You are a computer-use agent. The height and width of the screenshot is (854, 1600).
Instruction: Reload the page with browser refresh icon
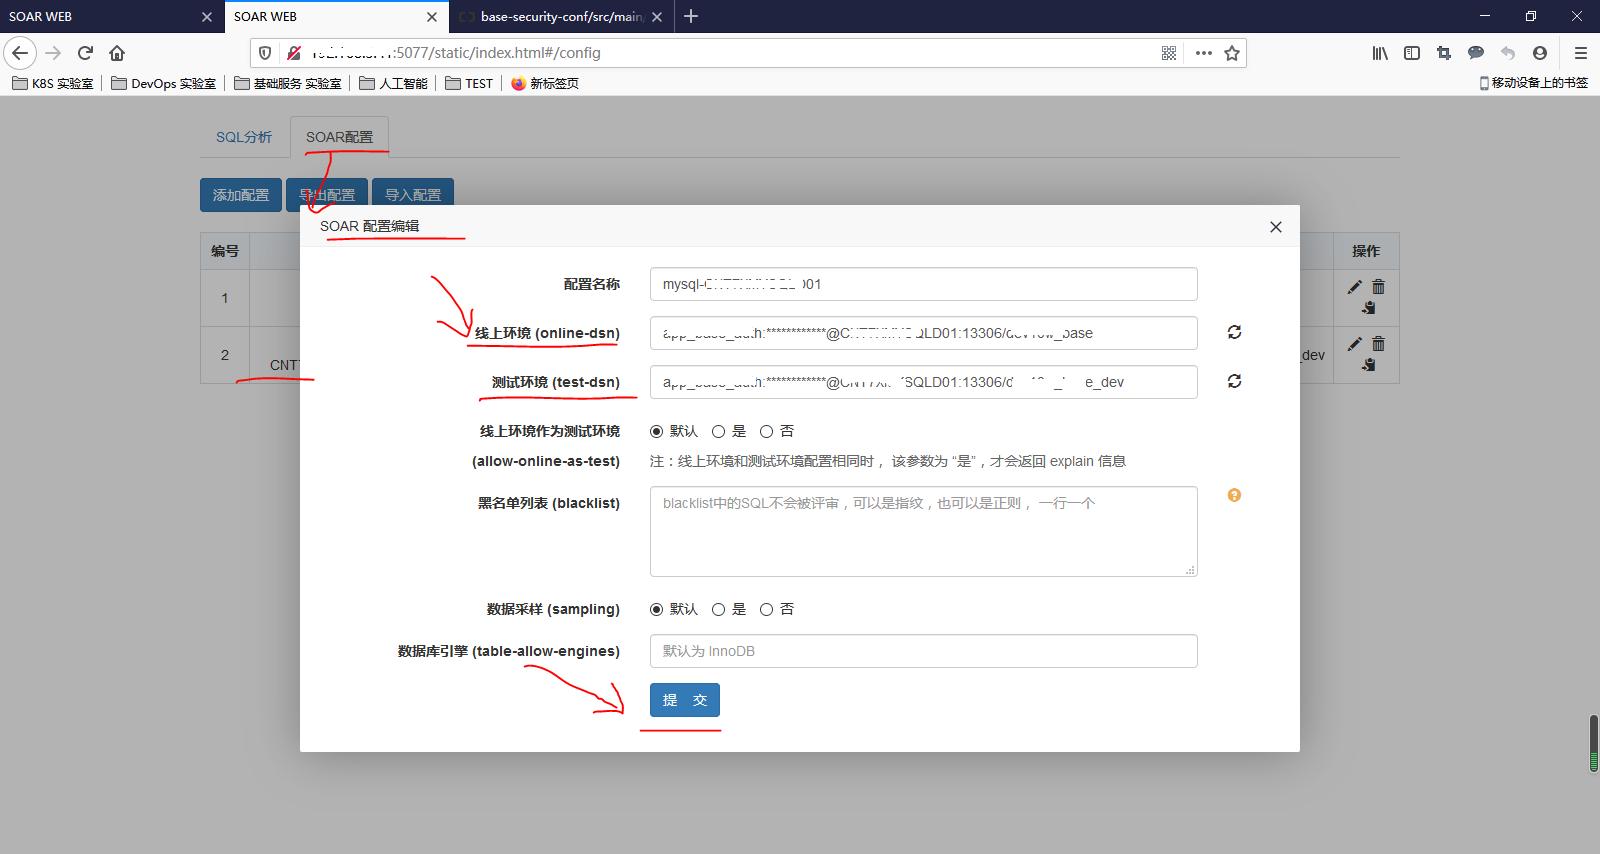point(85,53)
